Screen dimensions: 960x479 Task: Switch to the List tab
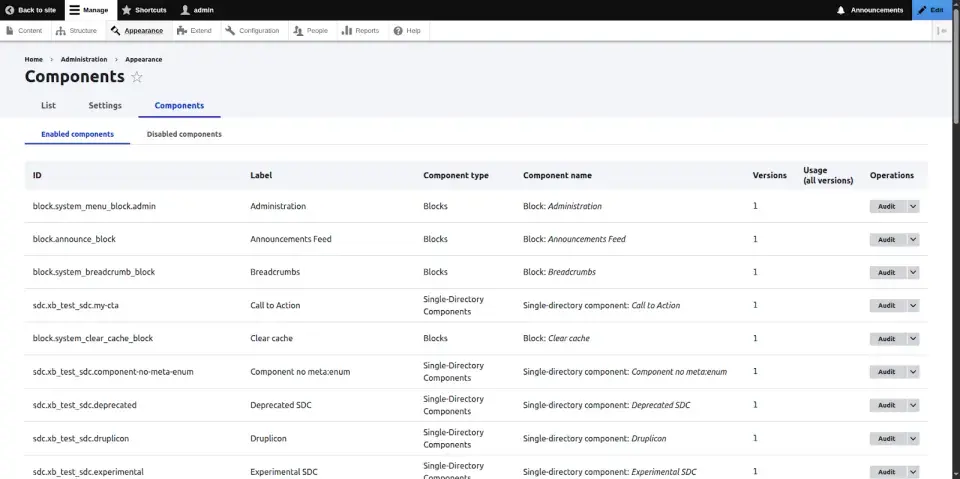coord(48,105)
